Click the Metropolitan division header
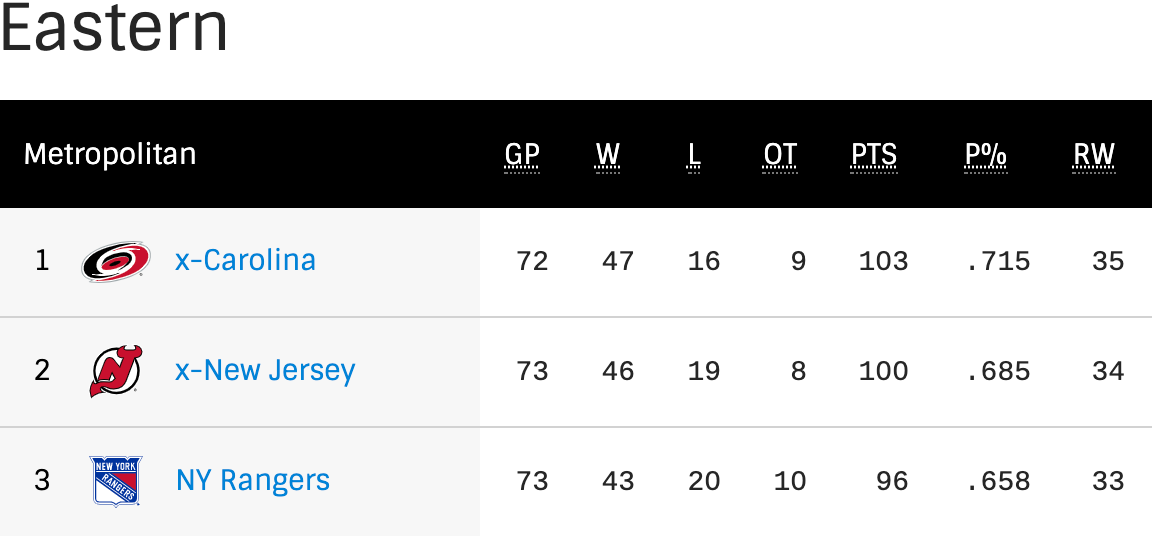1152x536 pixels. click(x=110, y=155)
